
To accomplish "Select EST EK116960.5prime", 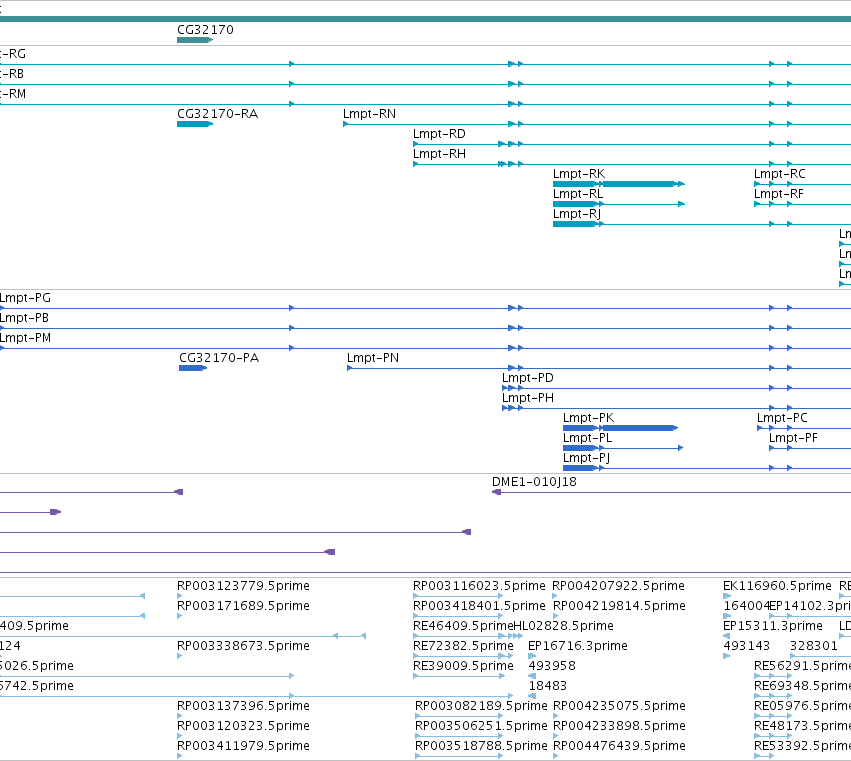I will coord(777,586).
